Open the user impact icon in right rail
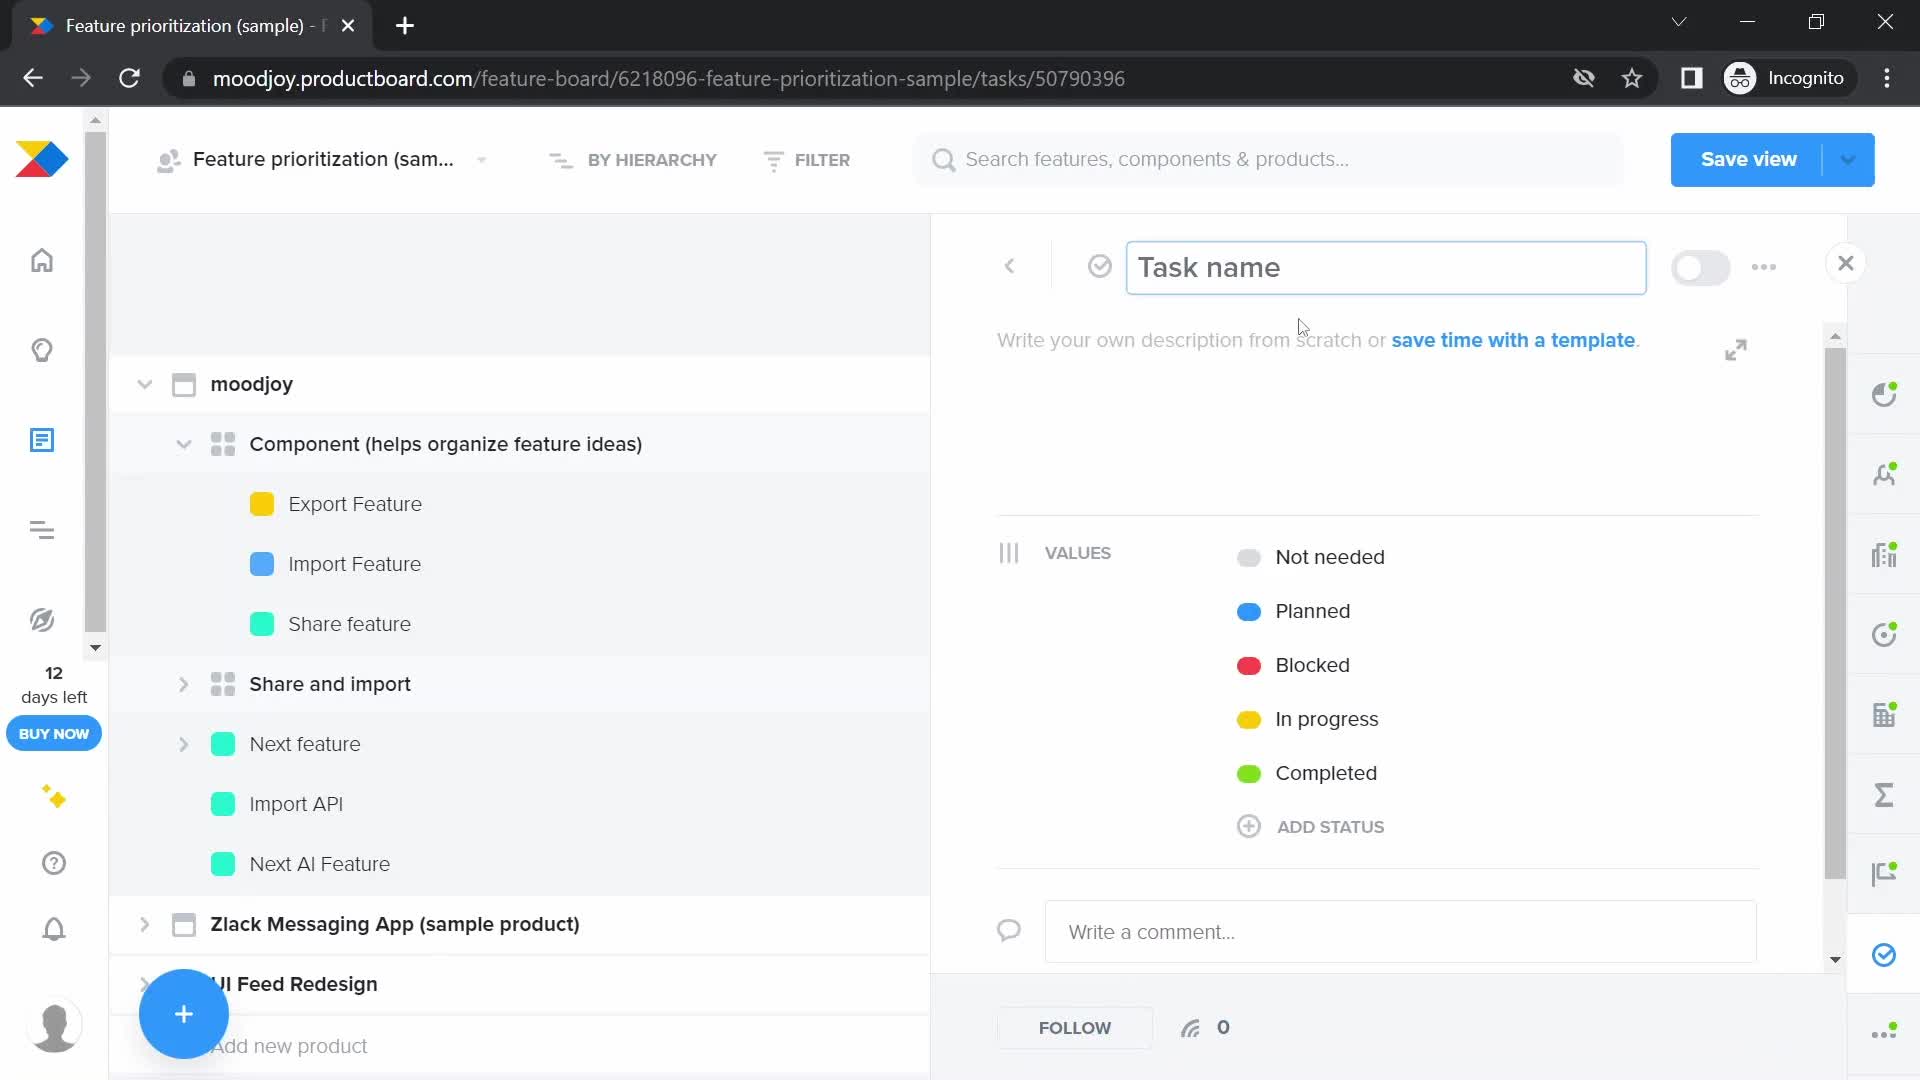This screenshot has width=1920, height=1080. tap(1884, 474)
